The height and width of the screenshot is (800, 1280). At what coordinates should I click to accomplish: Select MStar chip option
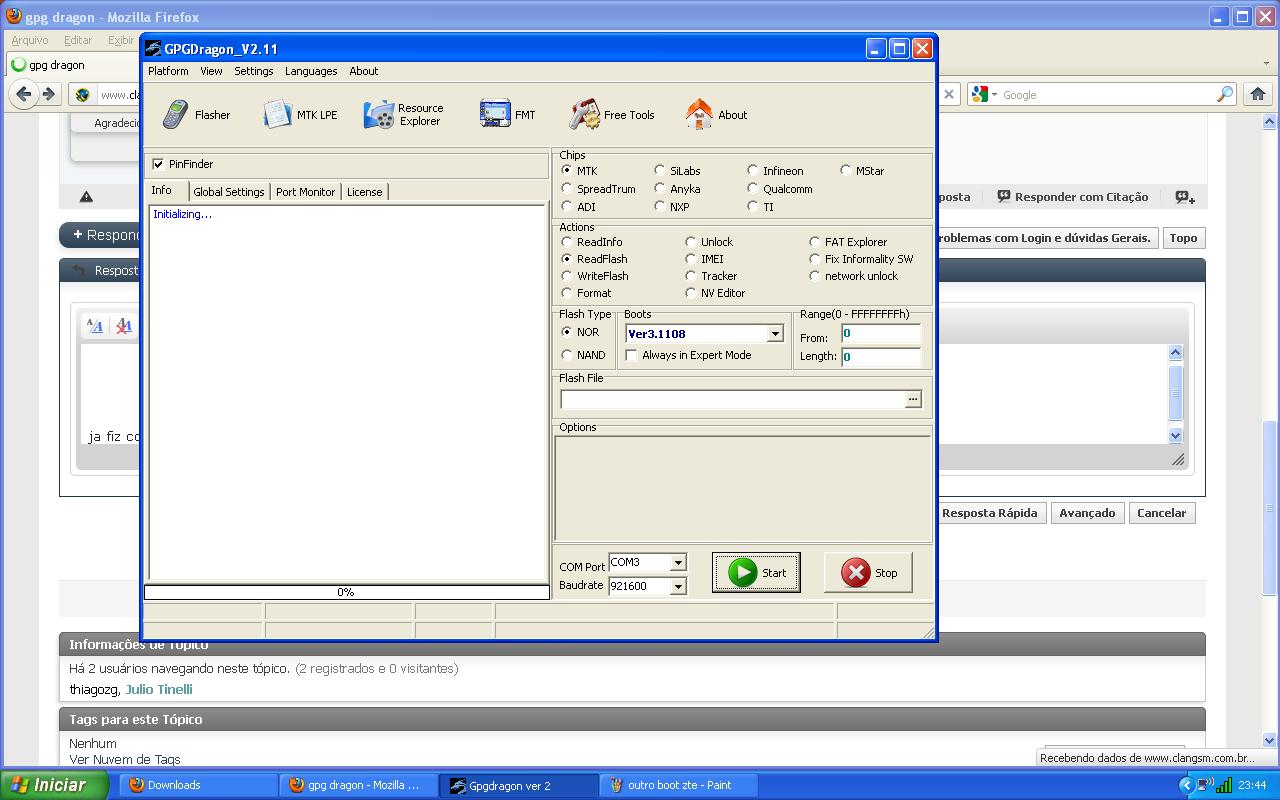[846, 171]
